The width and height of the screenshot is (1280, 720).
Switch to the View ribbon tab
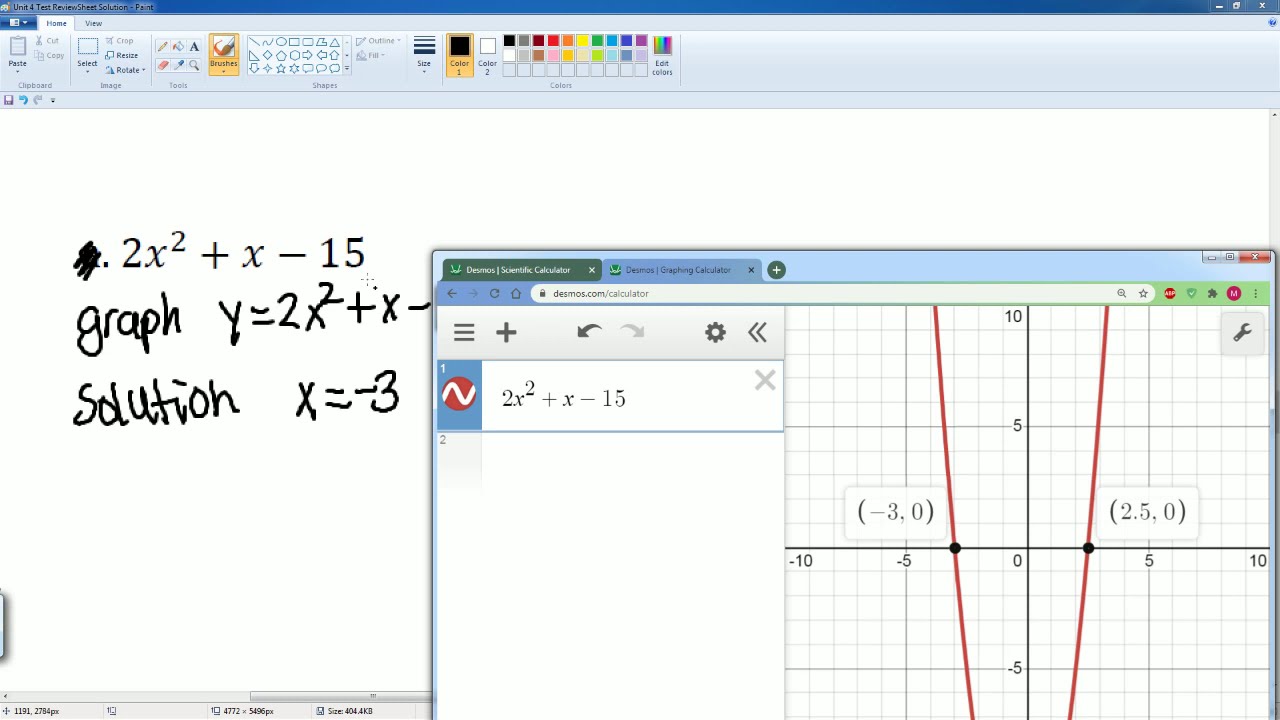coord(93,23)
